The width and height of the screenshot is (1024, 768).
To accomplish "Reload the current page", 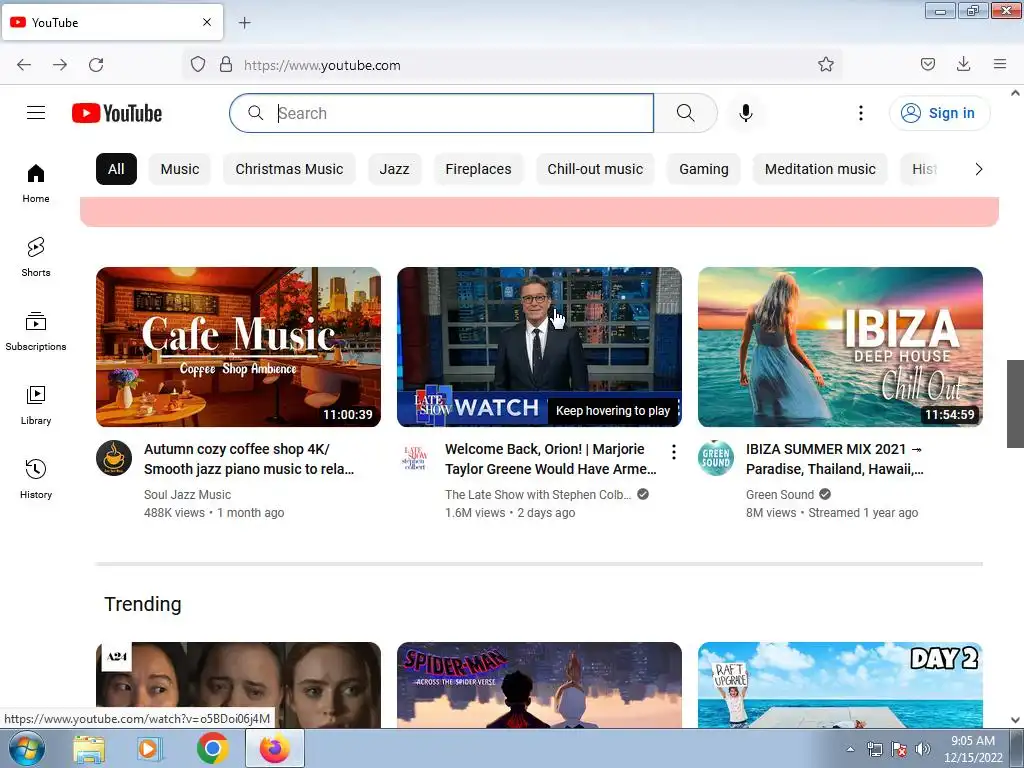I will click(x=96, y=65).
